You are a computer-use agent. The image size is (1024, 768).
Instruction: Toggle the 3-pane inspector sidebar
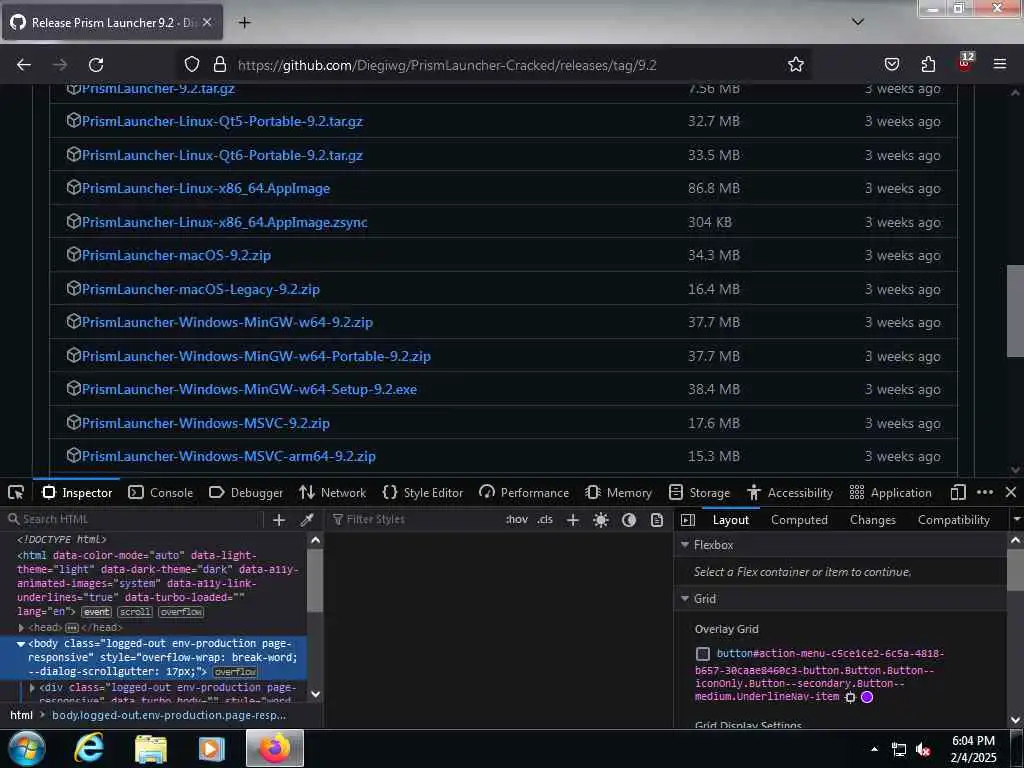point(688,520)
